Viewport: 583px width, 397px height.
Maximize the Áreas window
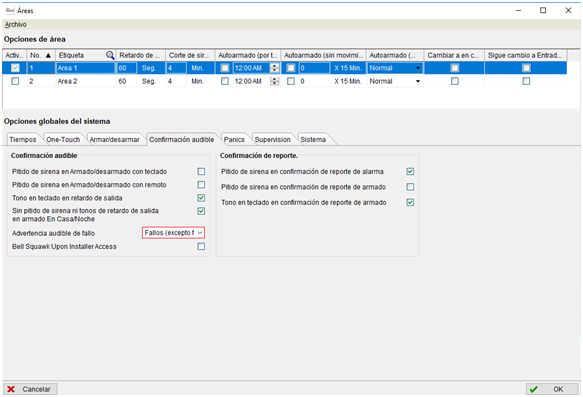pyautogui.click(x=543, y=10)
